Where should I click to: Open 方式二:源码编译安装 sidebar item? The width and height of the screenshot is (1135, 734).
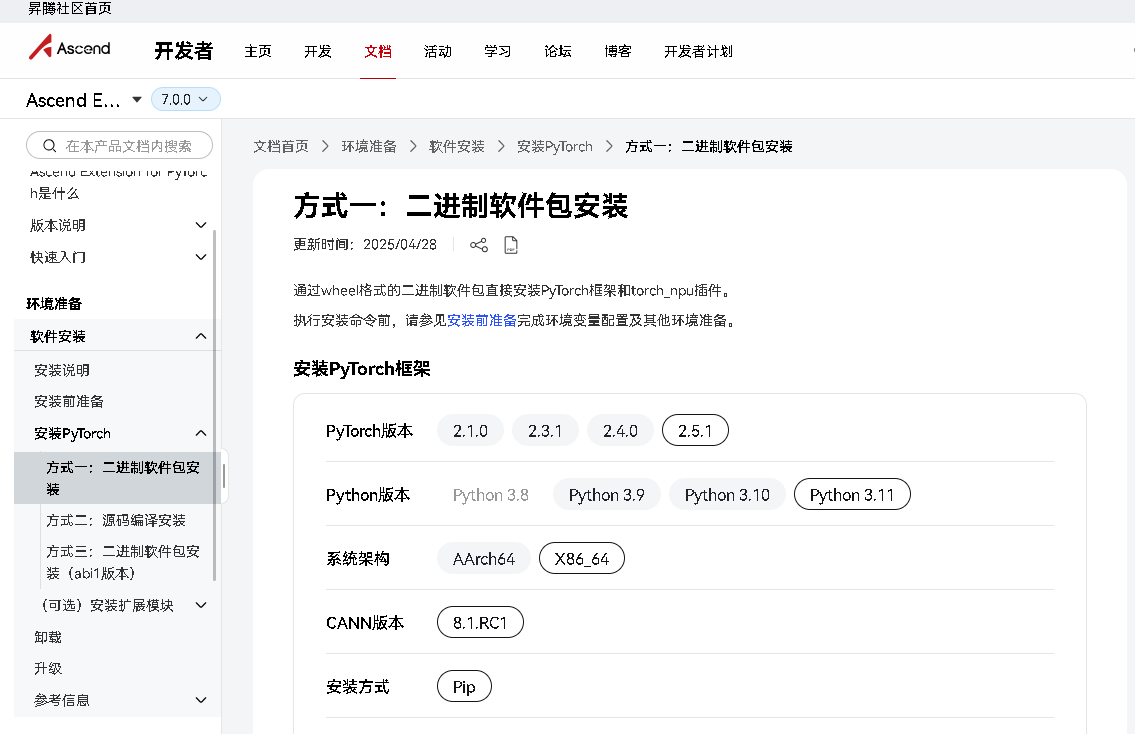(x=116, y=520)
